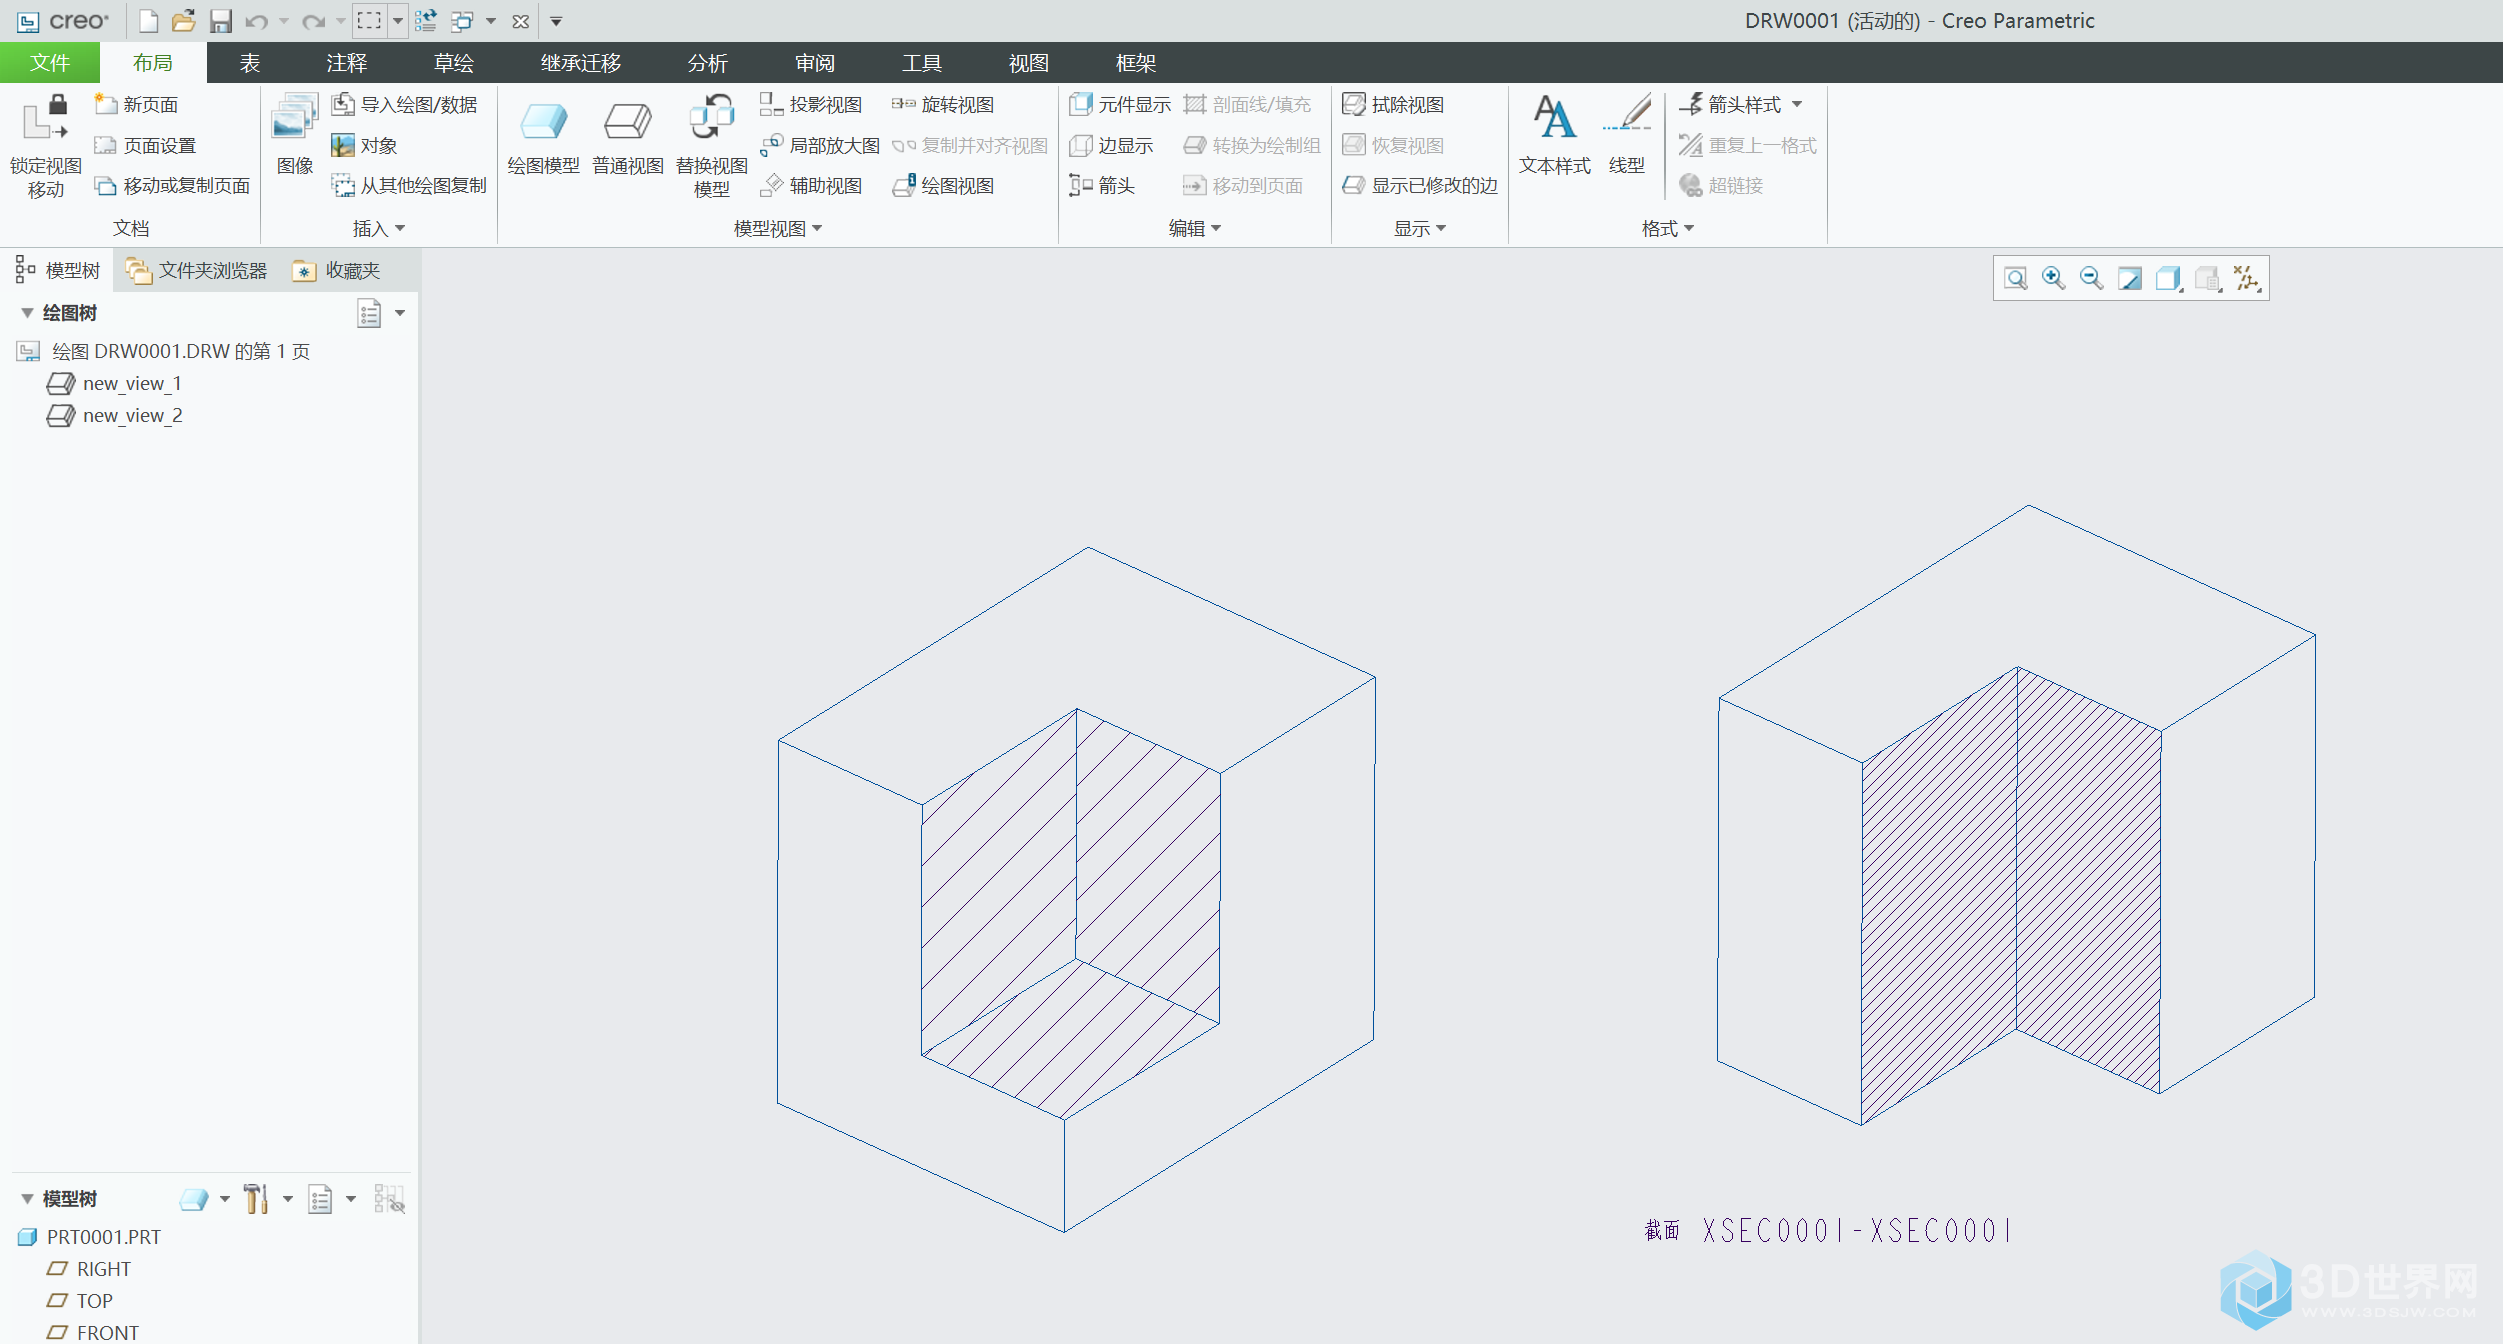Click the Arrows (箭头) edit button
The image size is (2503, 1344).
[x=1102, y=185]
